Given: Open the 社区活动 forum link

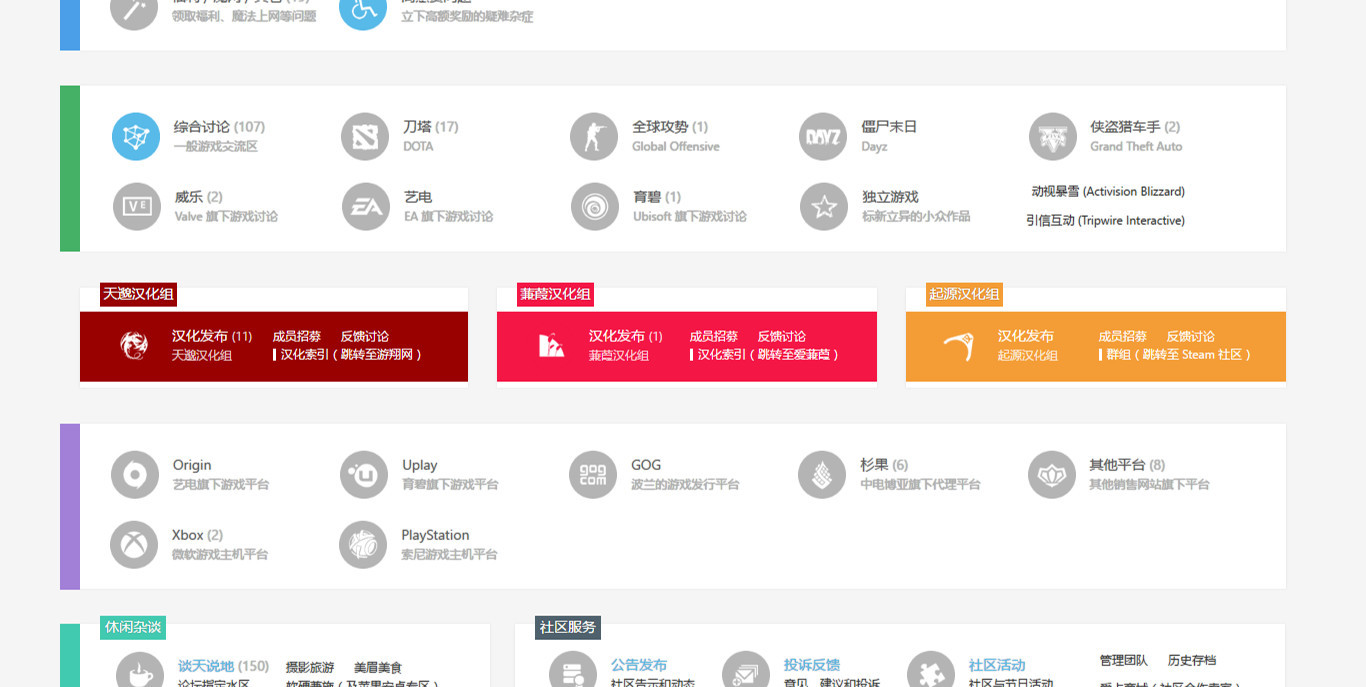Looking at the screenshot, I should (x=997, y=665).
